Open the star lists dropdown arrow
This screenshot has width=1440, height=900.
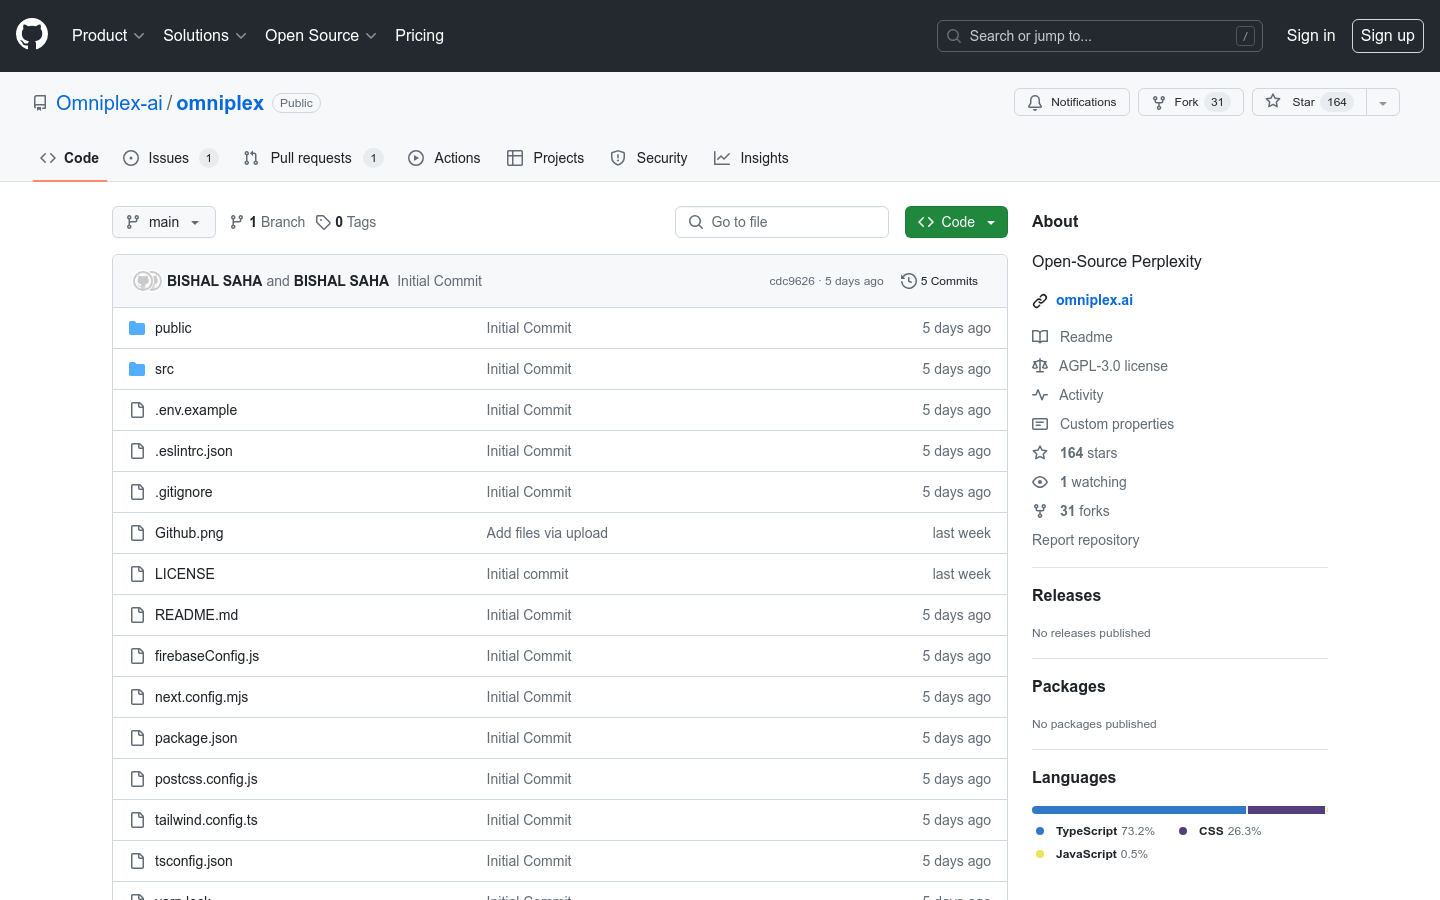[1383, 102]
